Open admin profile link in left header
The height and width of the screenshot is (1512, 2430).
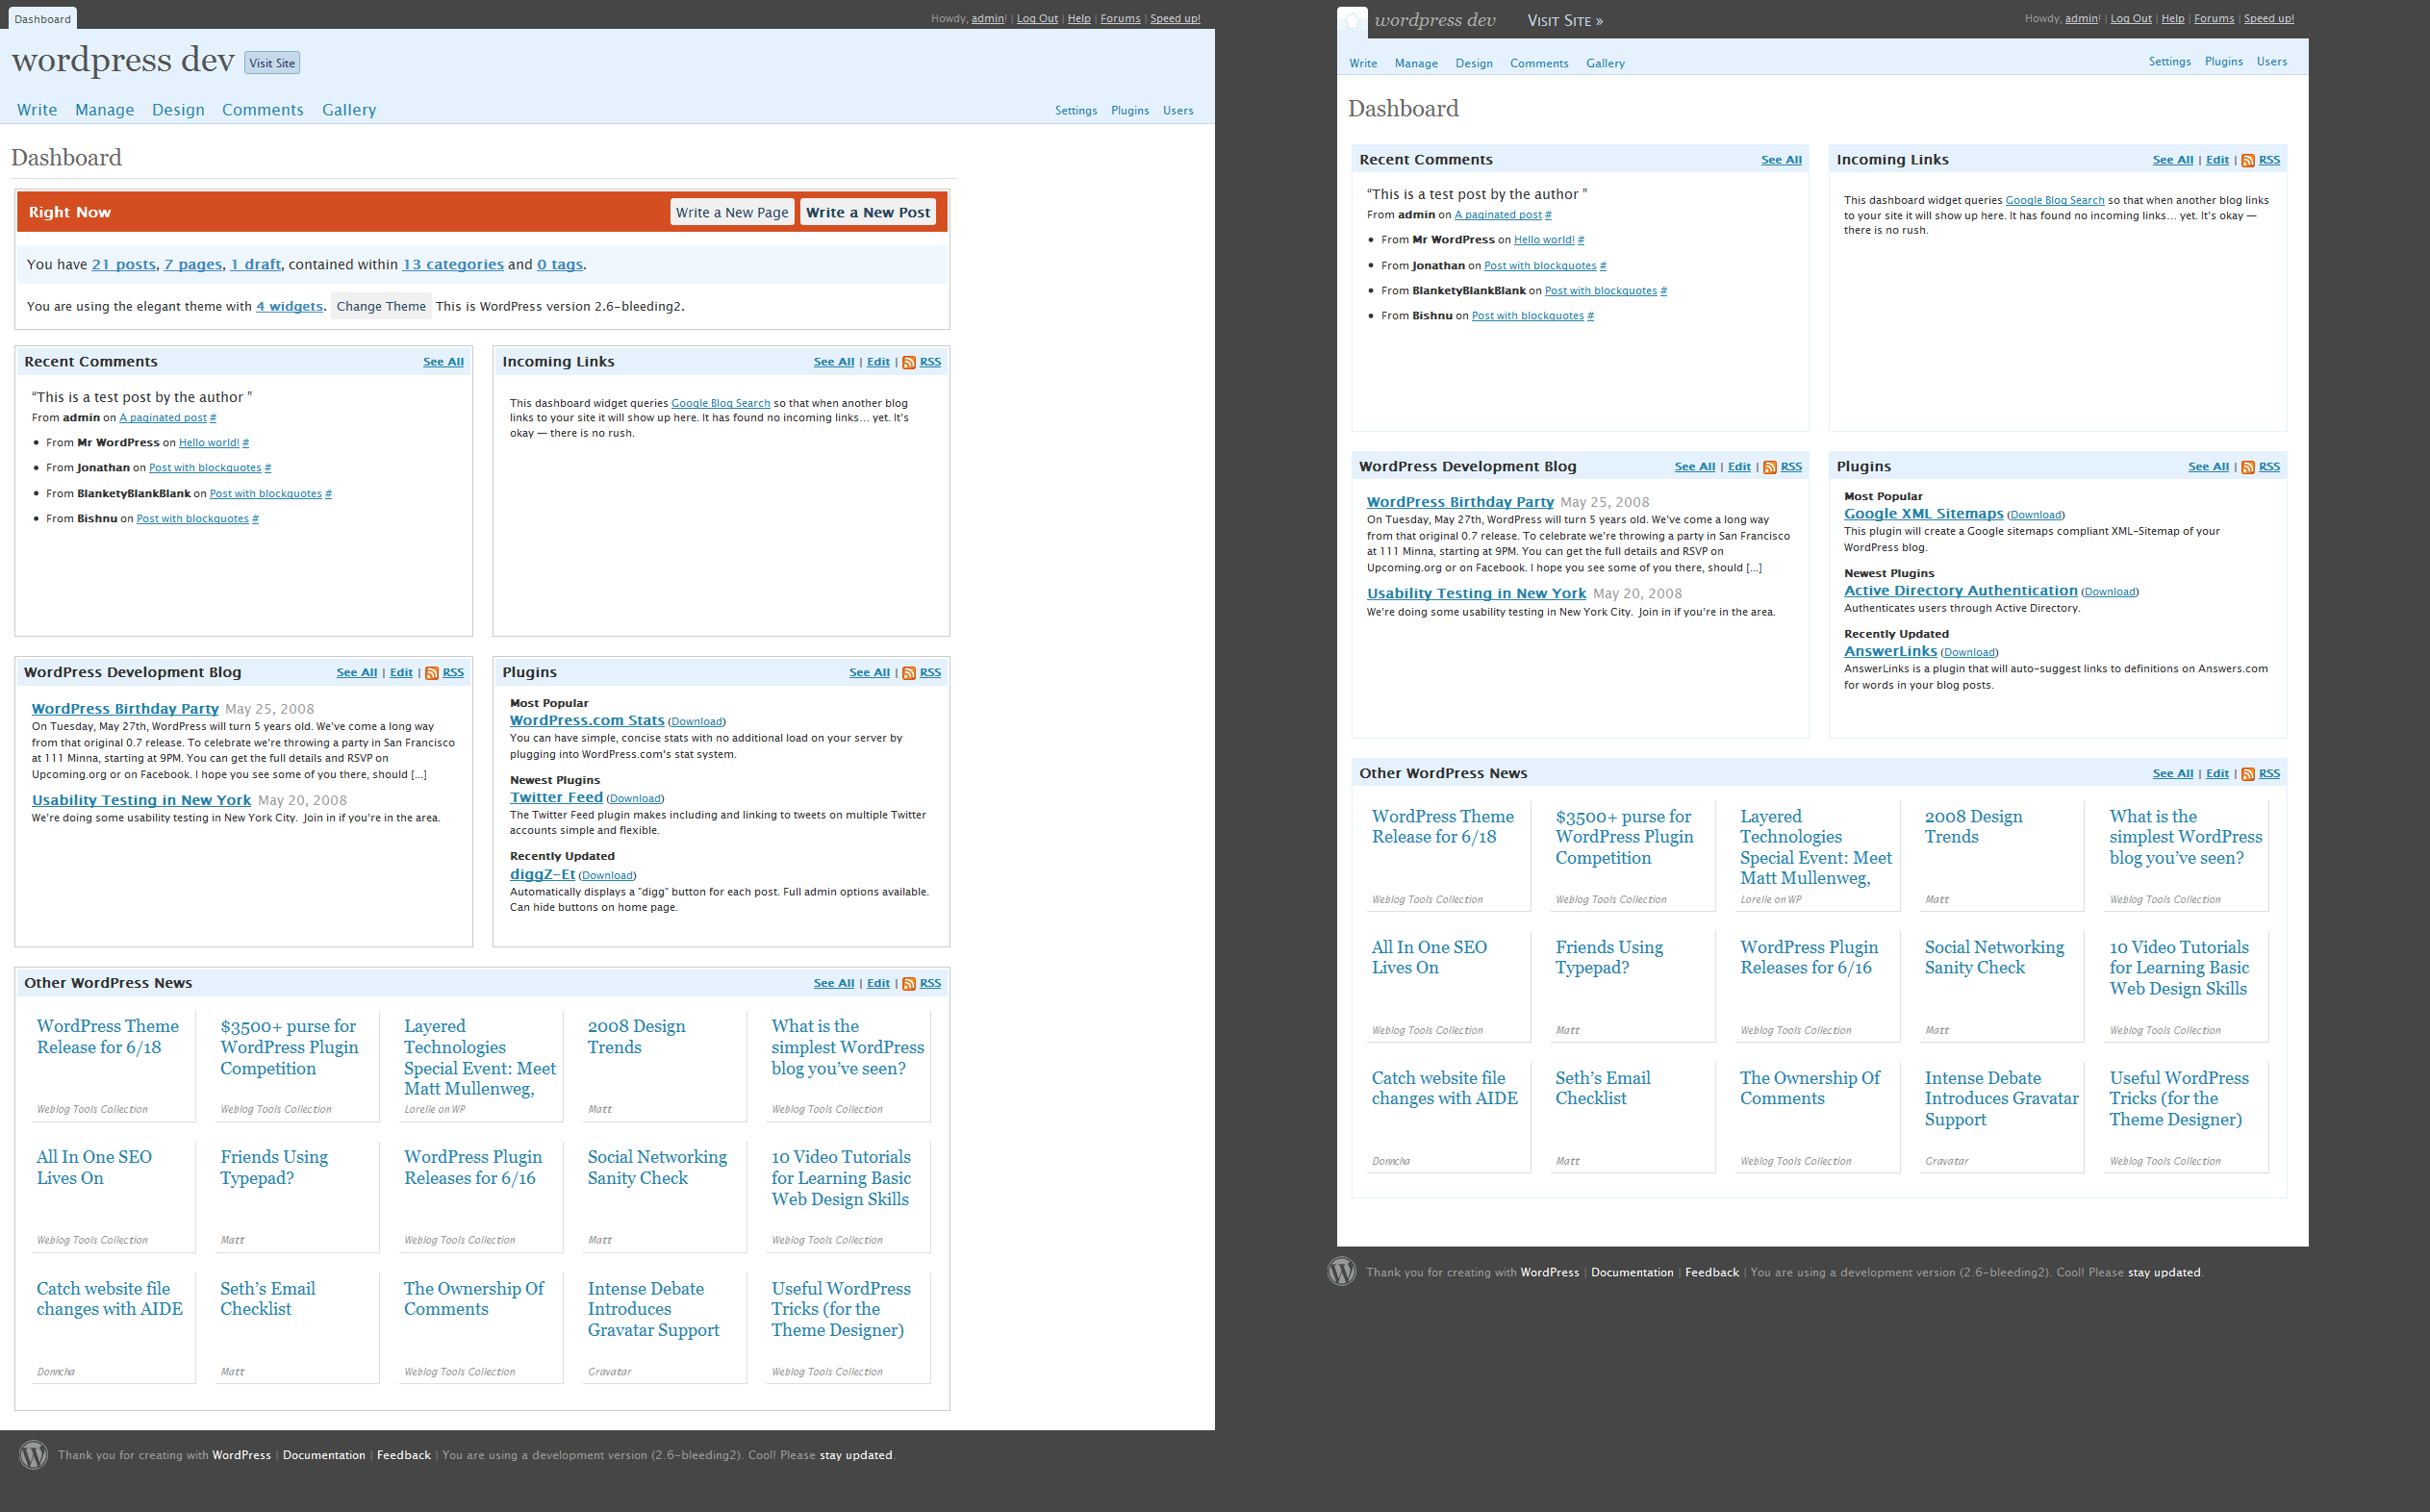(x=987, y=19)
